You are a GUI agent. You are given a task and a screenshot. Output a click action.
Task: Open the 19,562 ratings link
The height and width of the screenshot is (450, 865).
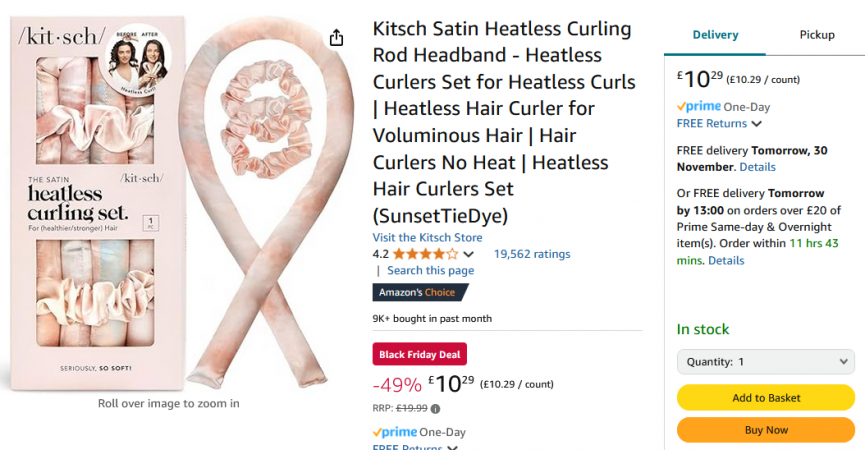pos(532,254)
